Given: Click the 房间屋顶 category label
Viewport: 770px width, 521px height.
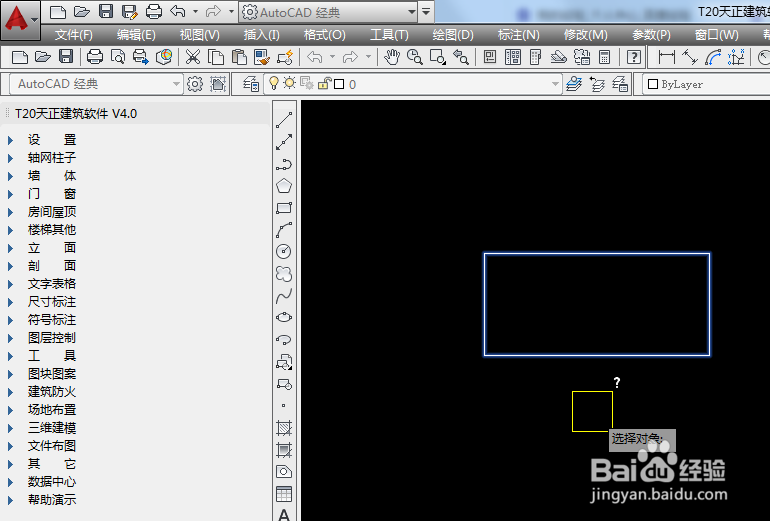Looking at the screenshot, I should (x=52, y=212).
